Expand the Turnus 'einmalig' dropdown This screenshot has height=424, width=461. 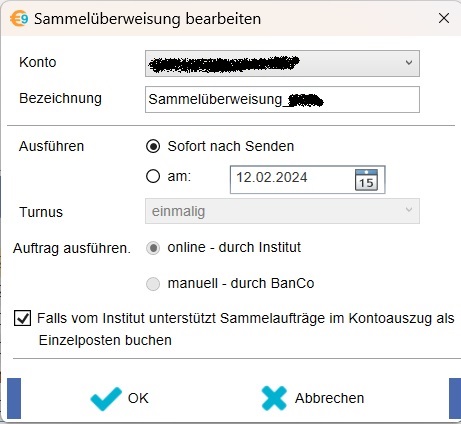pos(282,211)
